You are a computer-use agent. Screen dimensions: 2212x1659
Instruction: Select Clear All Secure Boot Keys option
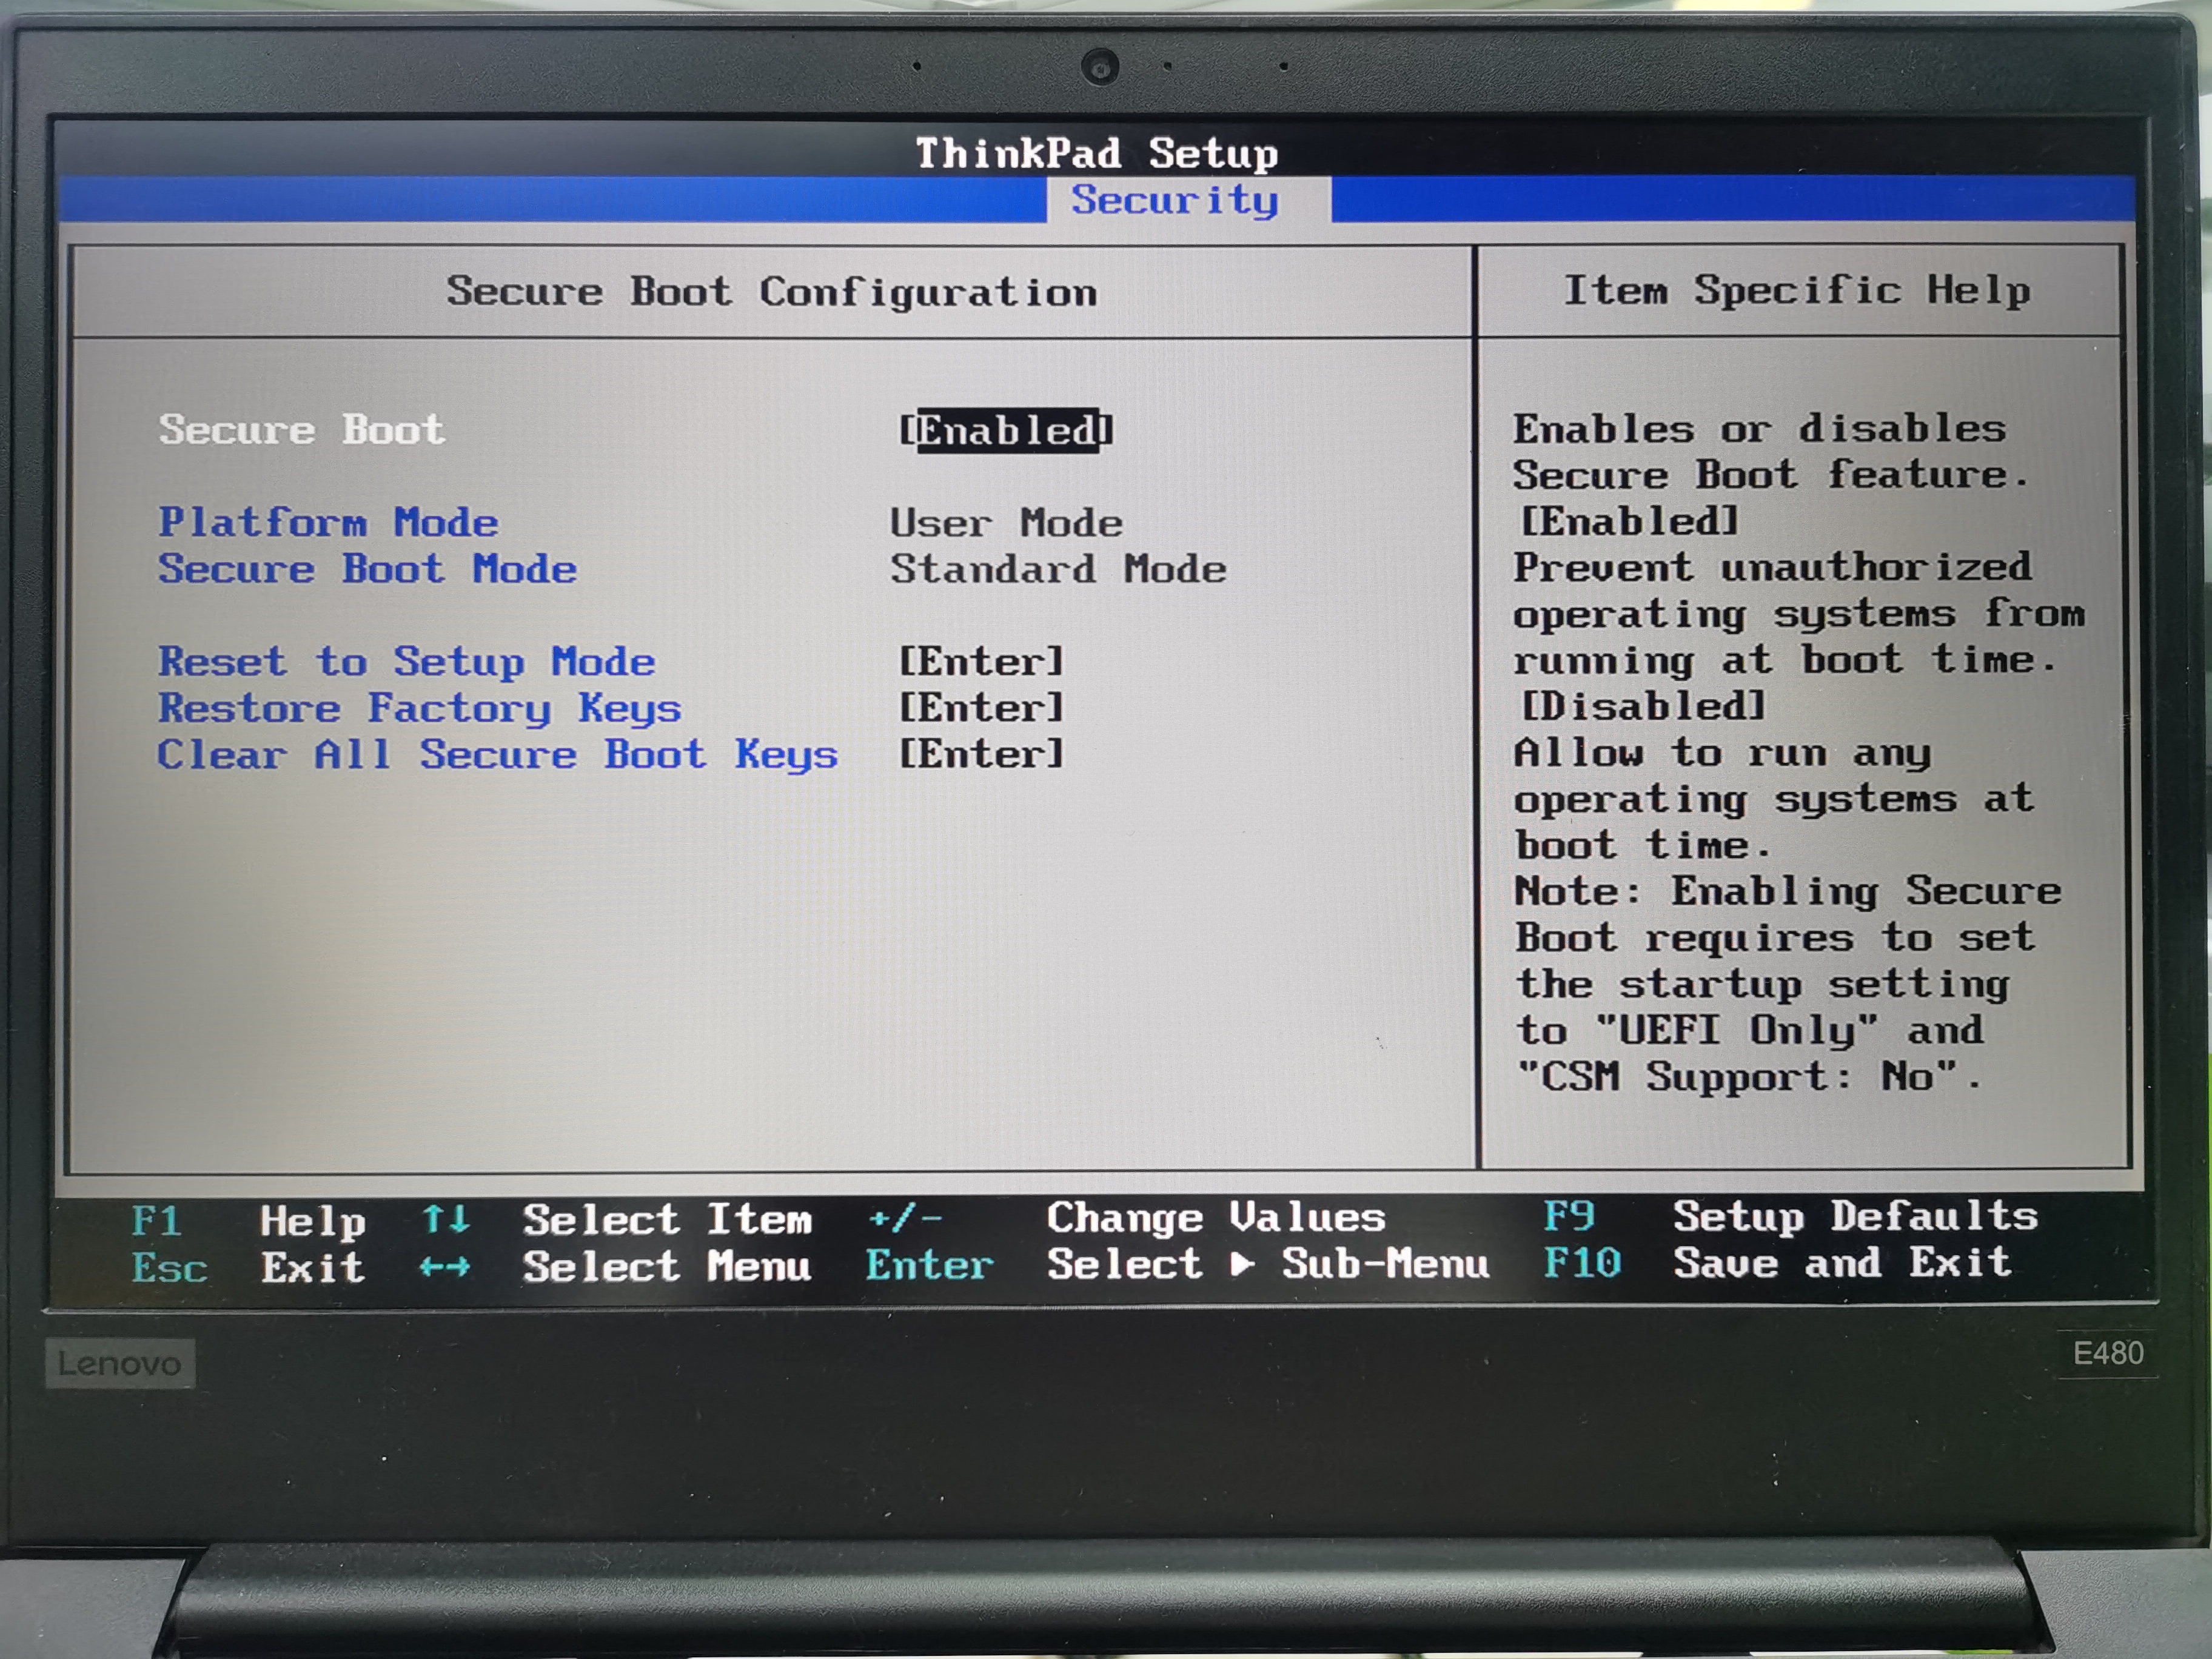click(497, 754)
